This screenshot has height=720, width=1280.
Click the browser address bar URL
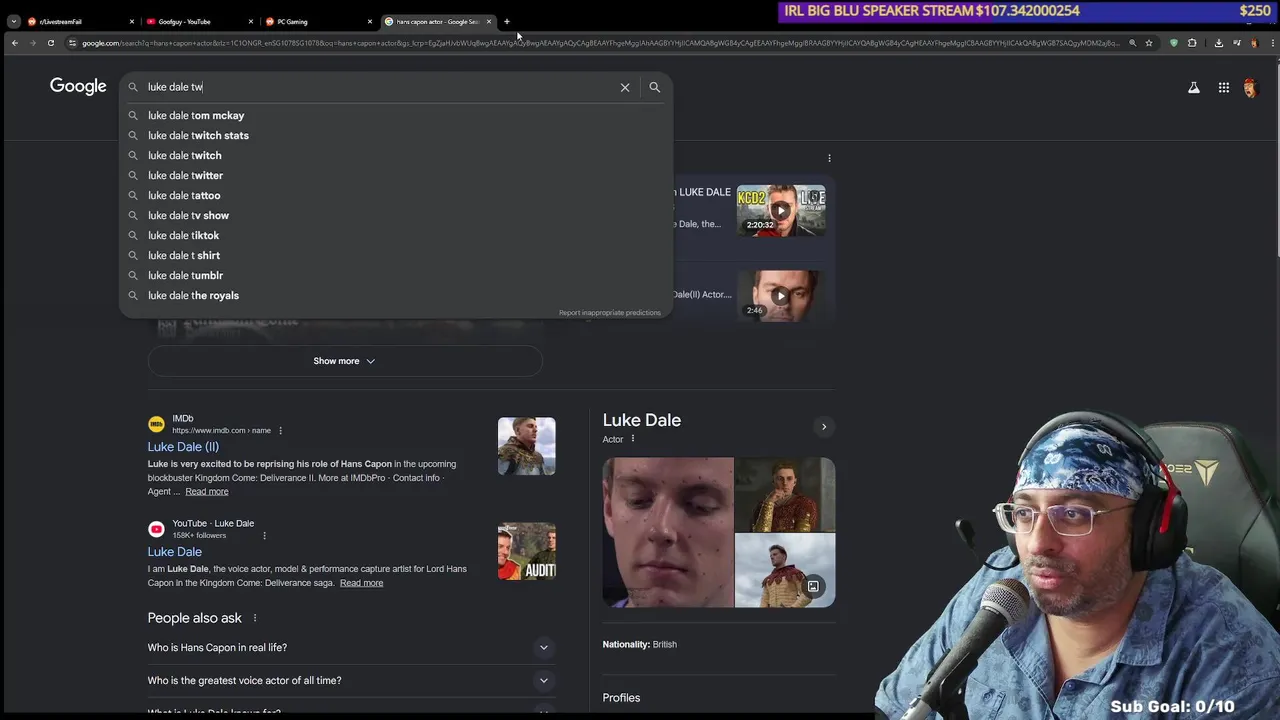pos(600,43)
